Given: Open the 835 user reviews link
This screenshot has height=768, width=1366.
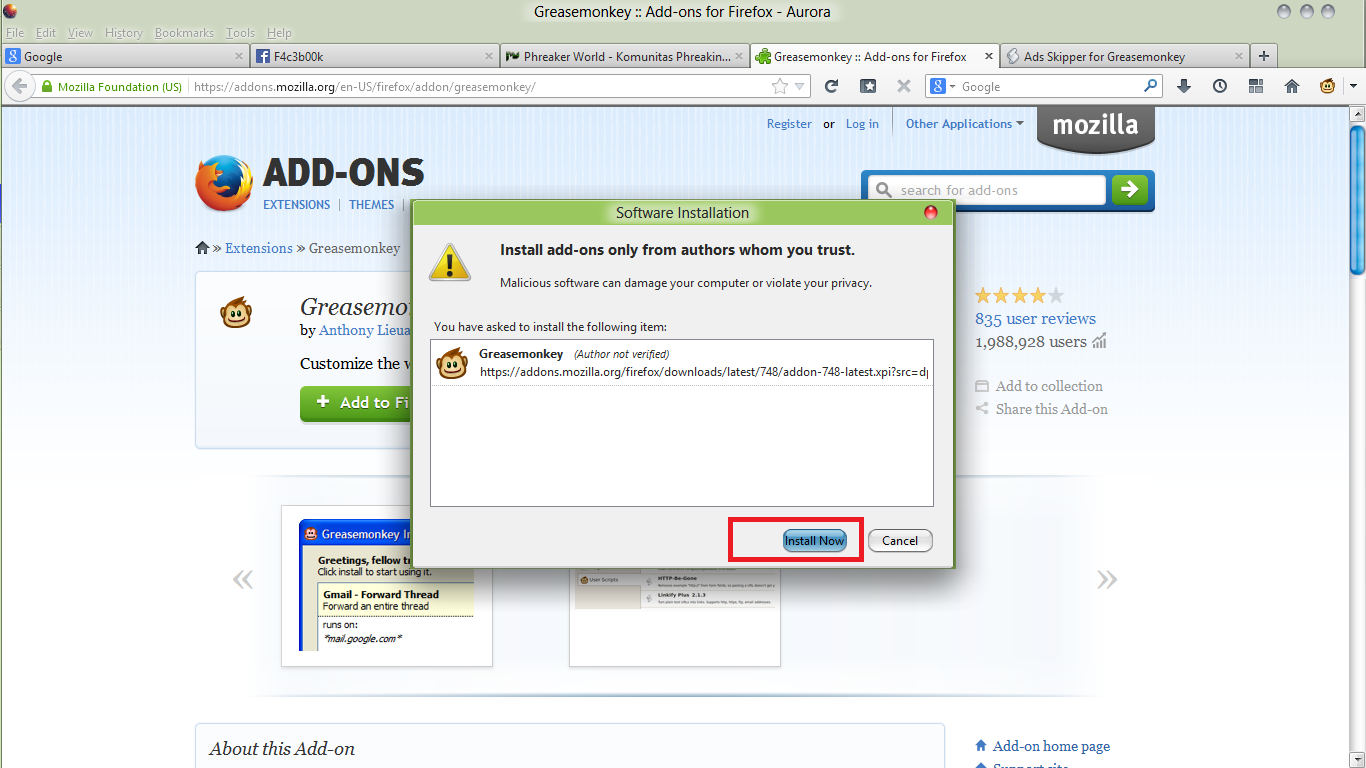Looking at the screenshot, I should 1035,319.
